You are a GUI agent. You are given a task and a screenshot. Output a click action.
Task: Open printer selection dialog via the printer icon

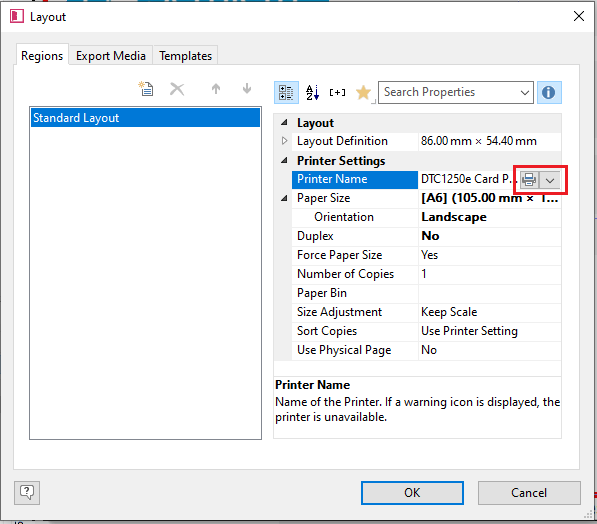click(529, 180)
